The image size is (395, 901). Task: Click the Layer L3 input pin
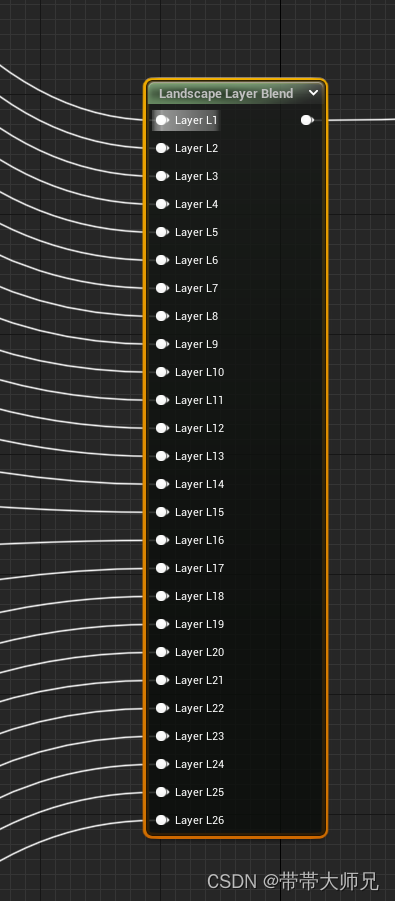coord(162,176)
